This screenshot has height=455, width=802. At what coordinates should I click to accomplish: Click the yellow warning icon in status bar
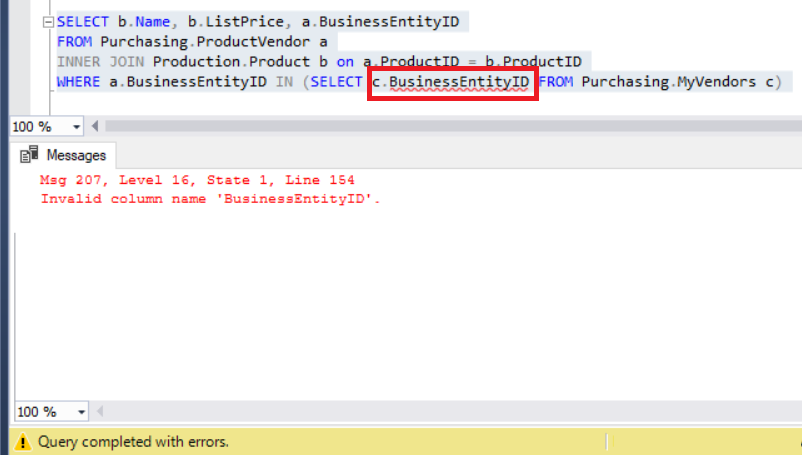pyautogui.click(x=23, y=442)
